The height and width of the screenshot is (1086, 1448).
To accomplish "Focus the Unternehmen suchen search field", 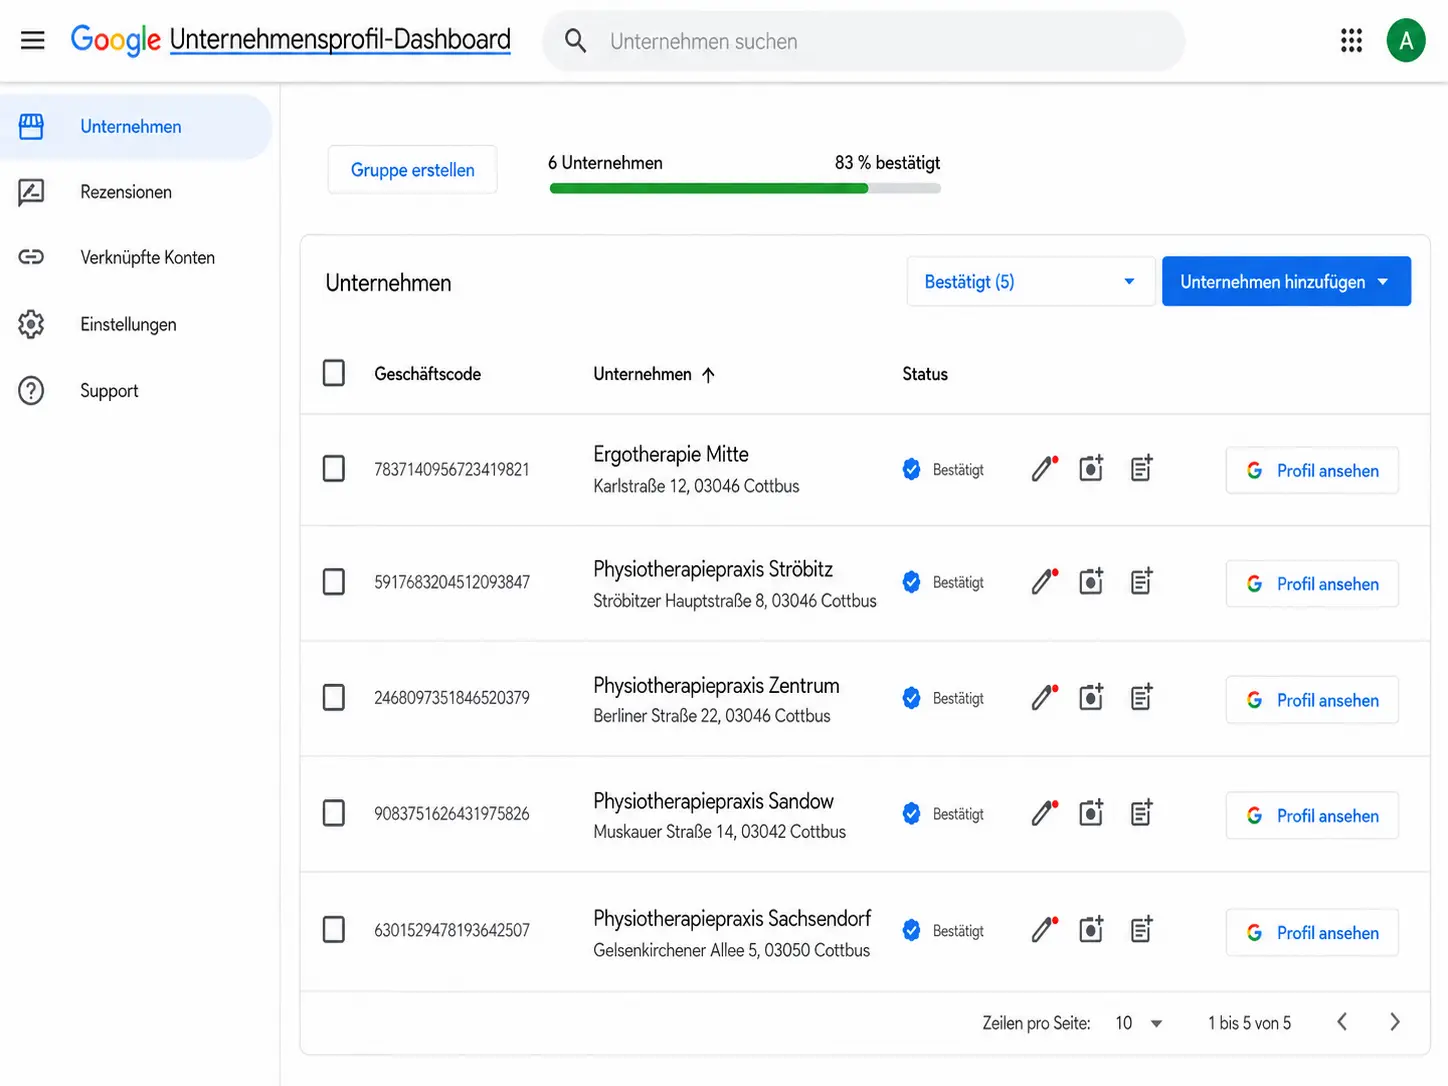I will coord(864,41).
